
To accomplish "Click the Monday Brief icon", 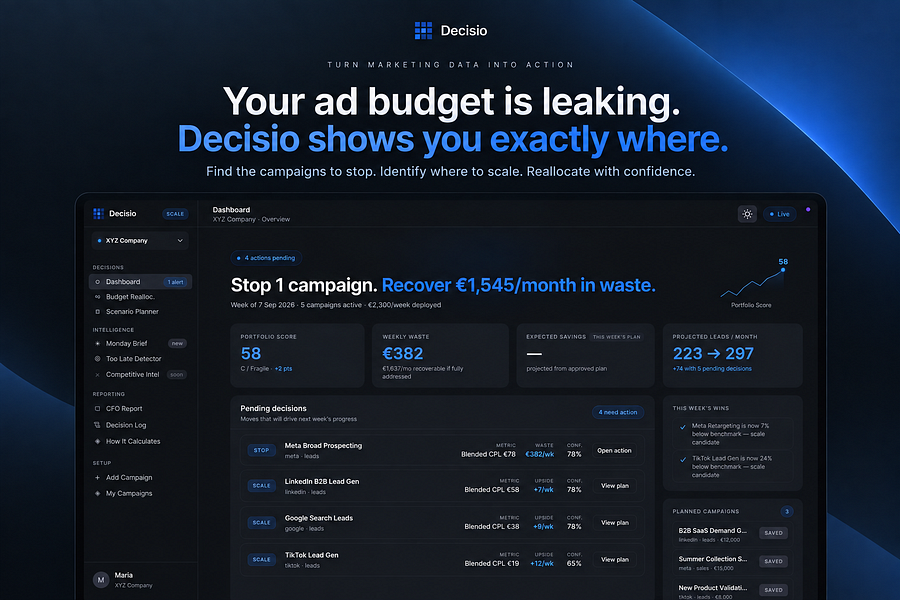I will (x=97, y=343).
